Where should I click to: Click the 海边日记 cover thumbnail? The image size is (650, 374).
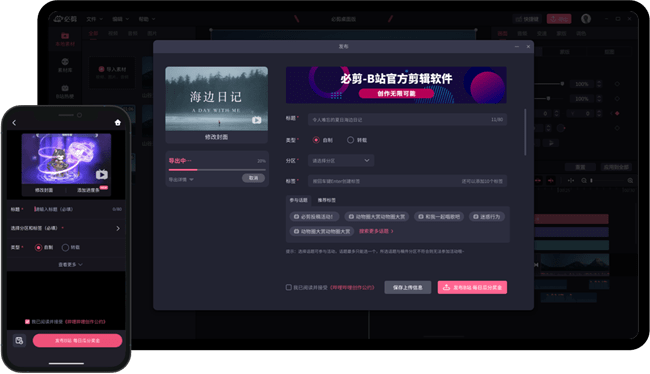[x=216, y=99]
